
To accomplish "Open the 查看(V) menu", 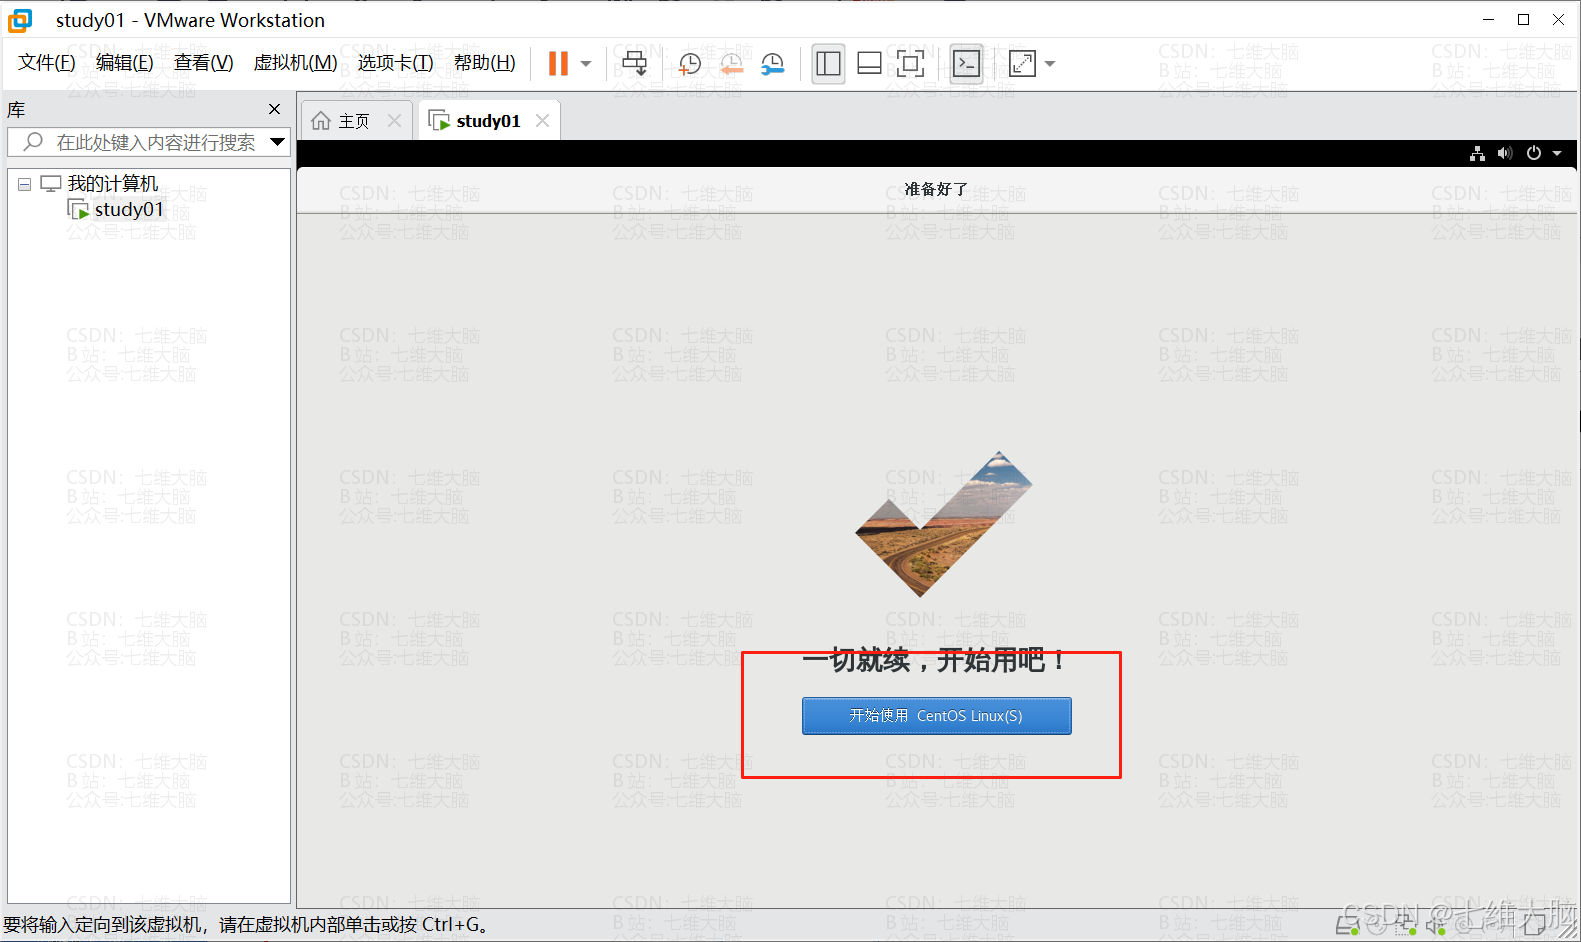I will coord(204,63).
